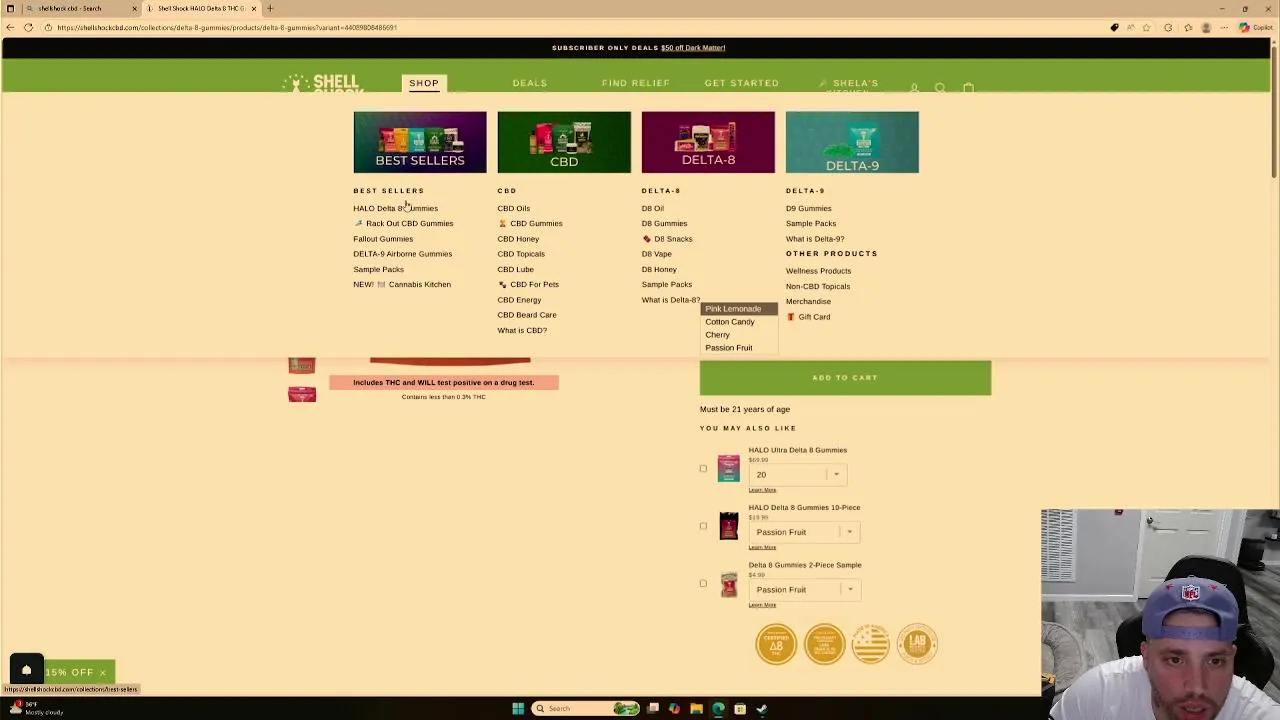Open Task View from the taskbar
Screen dimensions: 1280x720
click(653, 709)
